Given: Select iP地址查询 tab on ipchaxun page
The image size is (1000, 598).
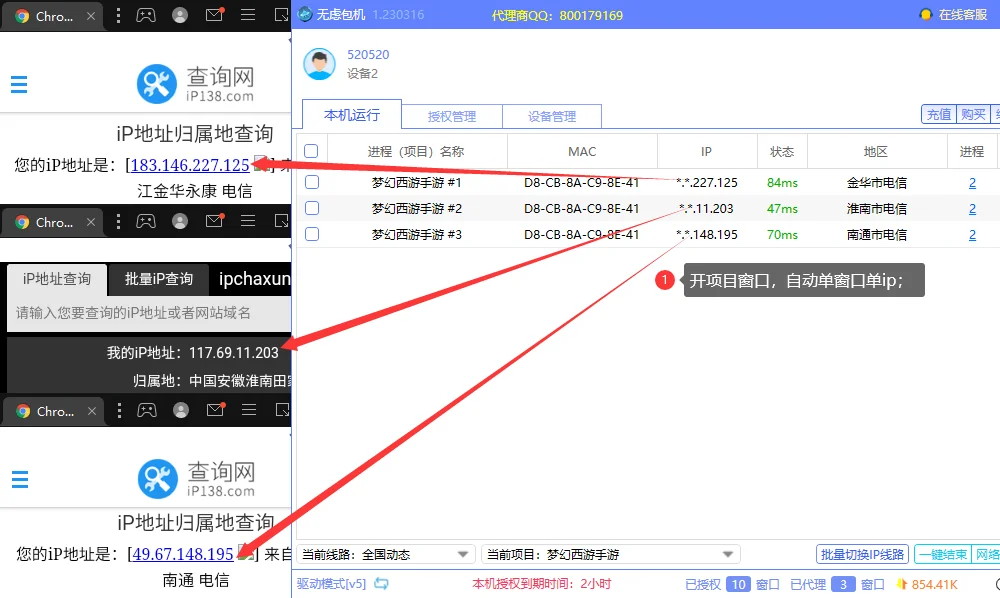Looking at the screenshot, I should [x=57, y=279].
